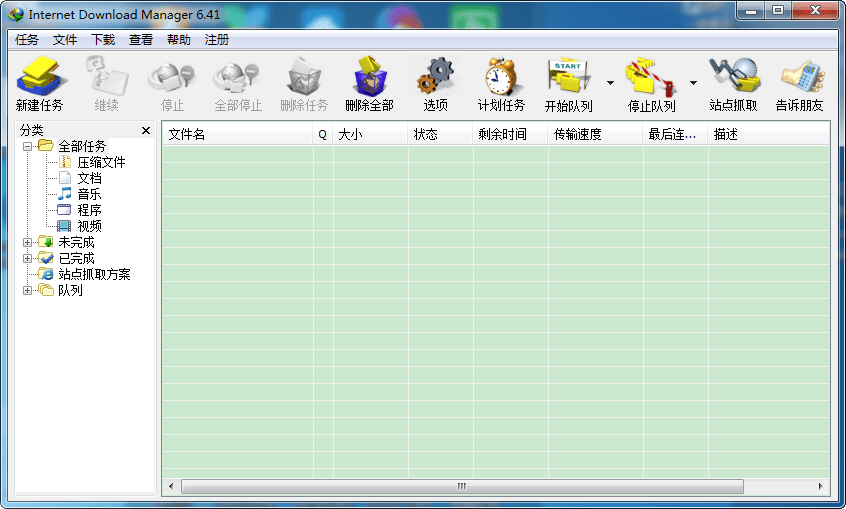Open the 计划任务 scheduler clock icon
This screenshot has height=509, width=846.
501,76
